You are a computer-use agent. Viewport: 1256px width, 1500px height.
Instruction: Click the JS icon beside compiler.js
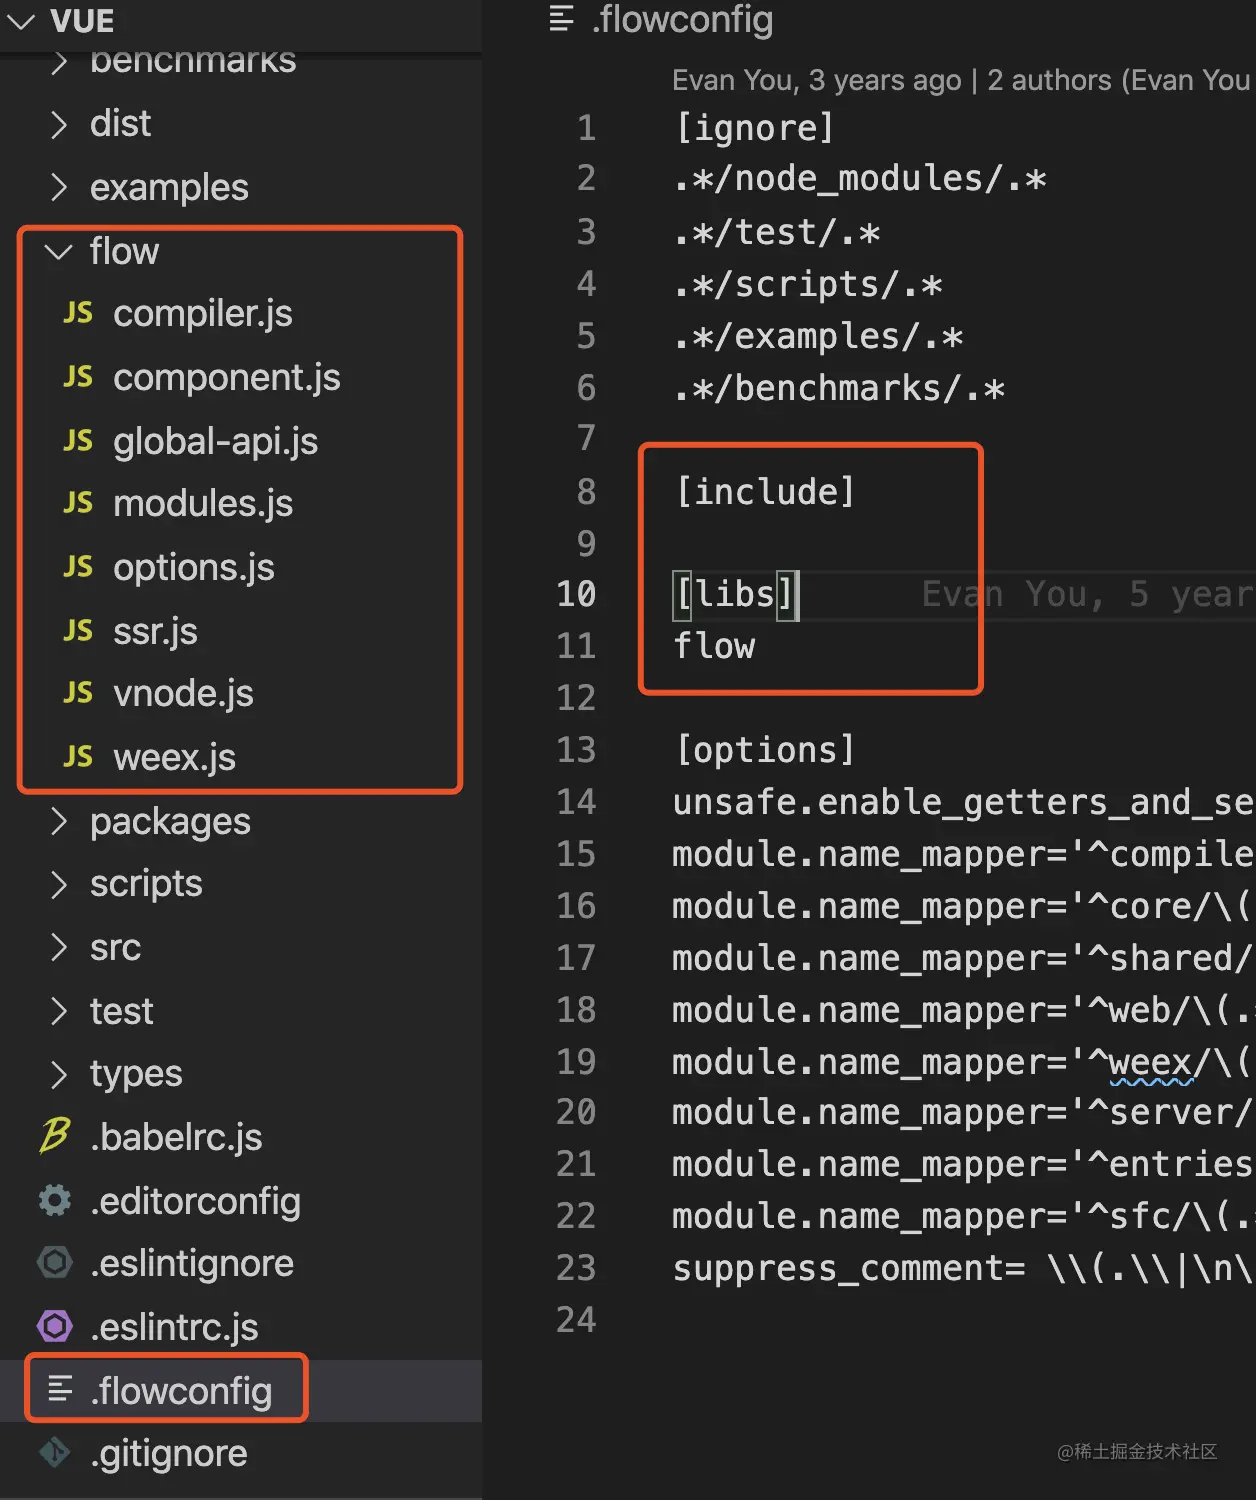tap(78, 313)
